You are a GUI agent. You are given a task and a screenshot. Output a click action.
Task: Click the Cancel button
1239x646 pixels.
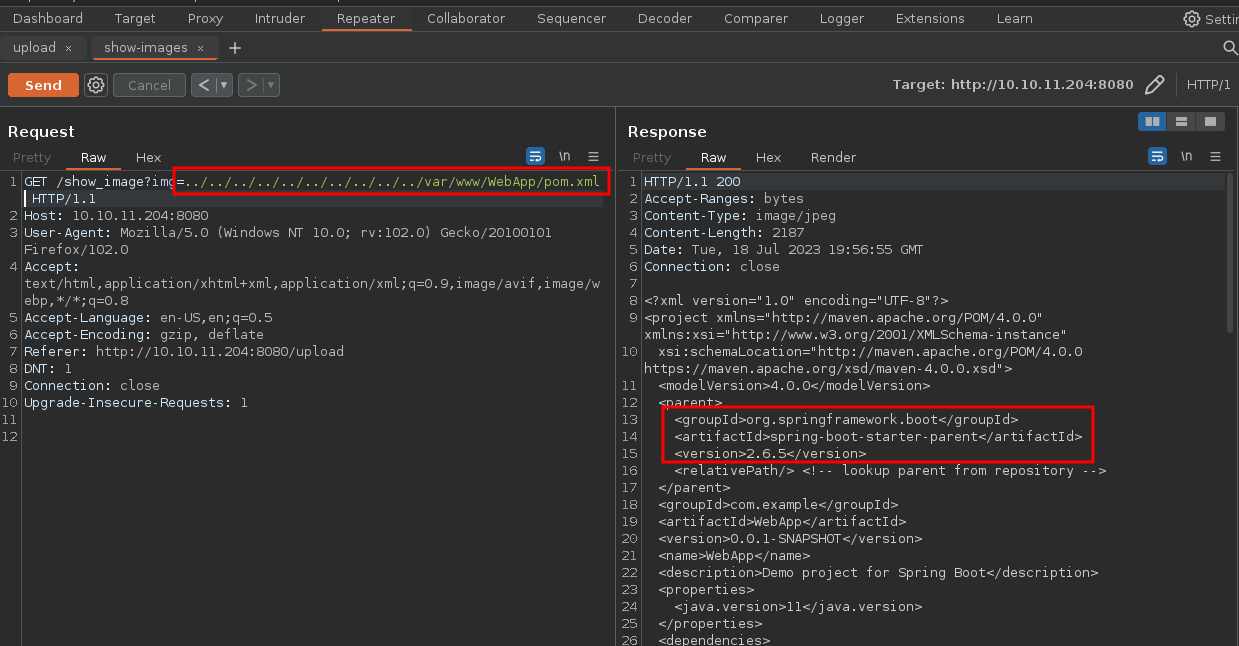tap(149, 85)
